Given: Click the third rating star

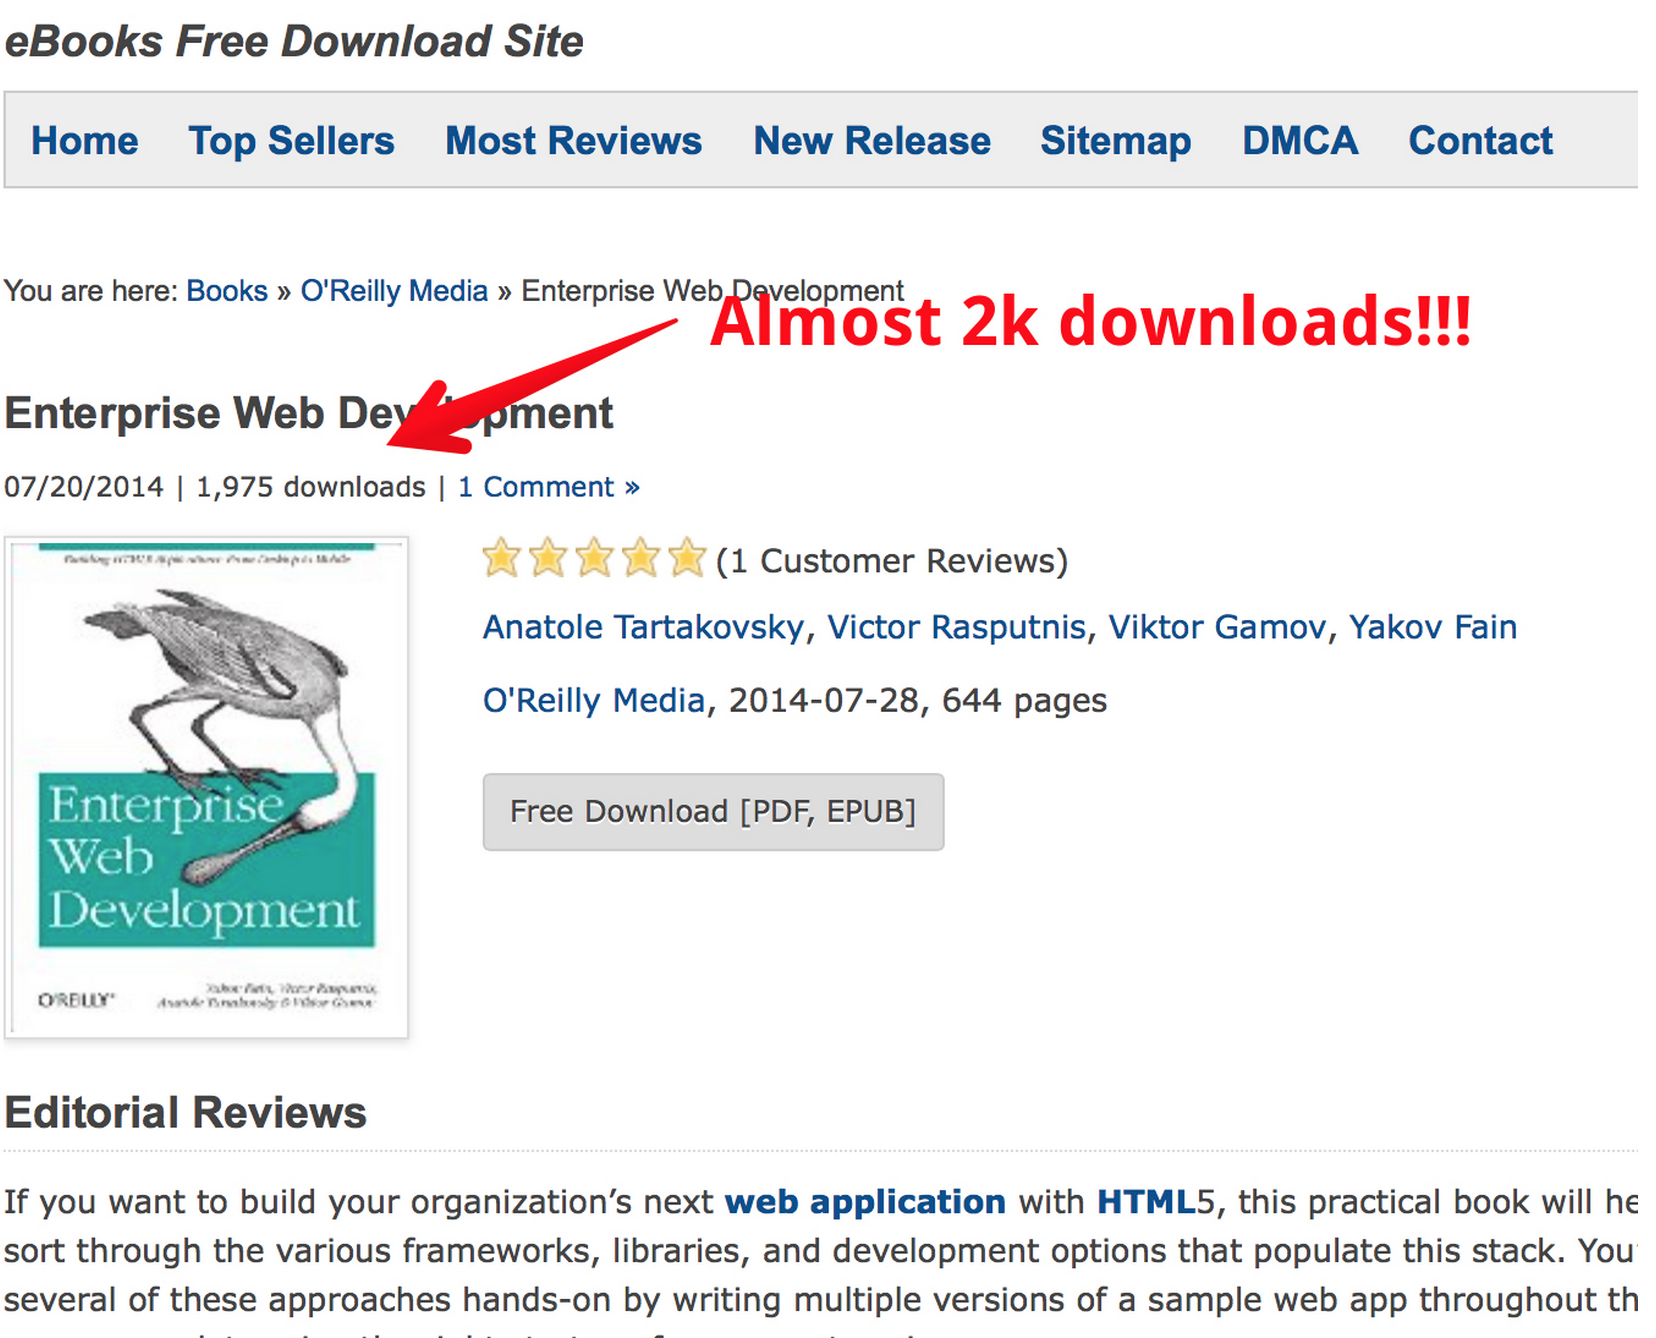Looking at the screenshot, I should (594, 559).
